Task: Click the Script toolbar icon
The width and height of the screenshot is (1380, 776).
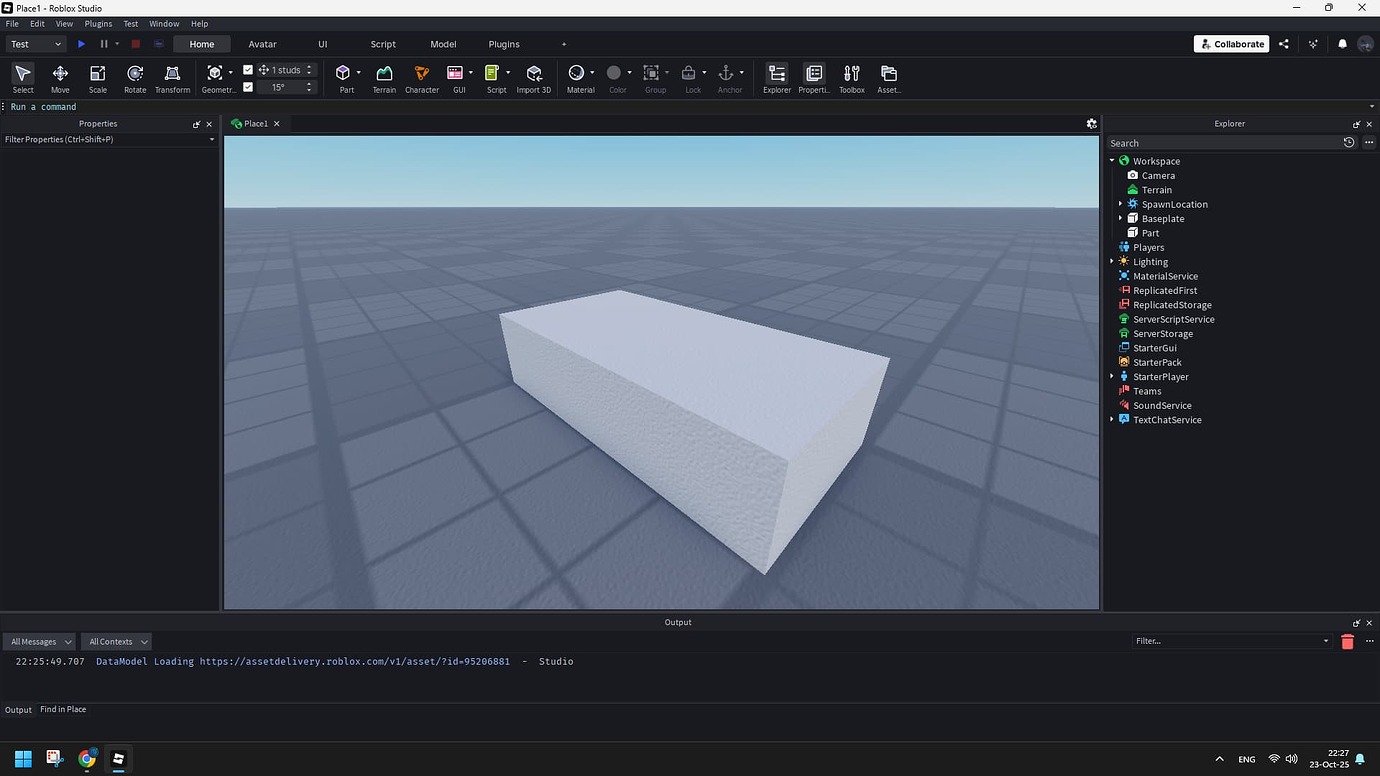Action: click(492, 74)
